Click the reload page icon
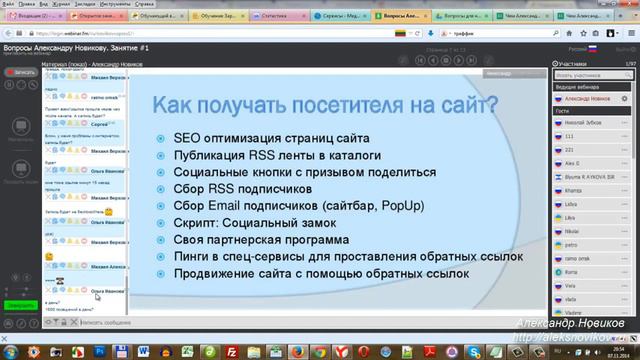 pos(417,33)
